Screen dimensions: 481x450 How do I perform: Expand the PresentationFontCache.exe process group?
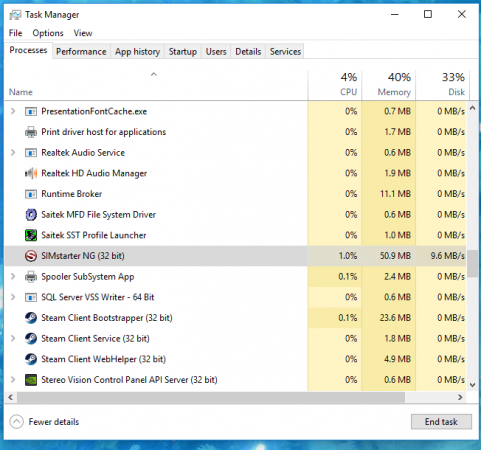pyautogui.click(x=13, y=111)
